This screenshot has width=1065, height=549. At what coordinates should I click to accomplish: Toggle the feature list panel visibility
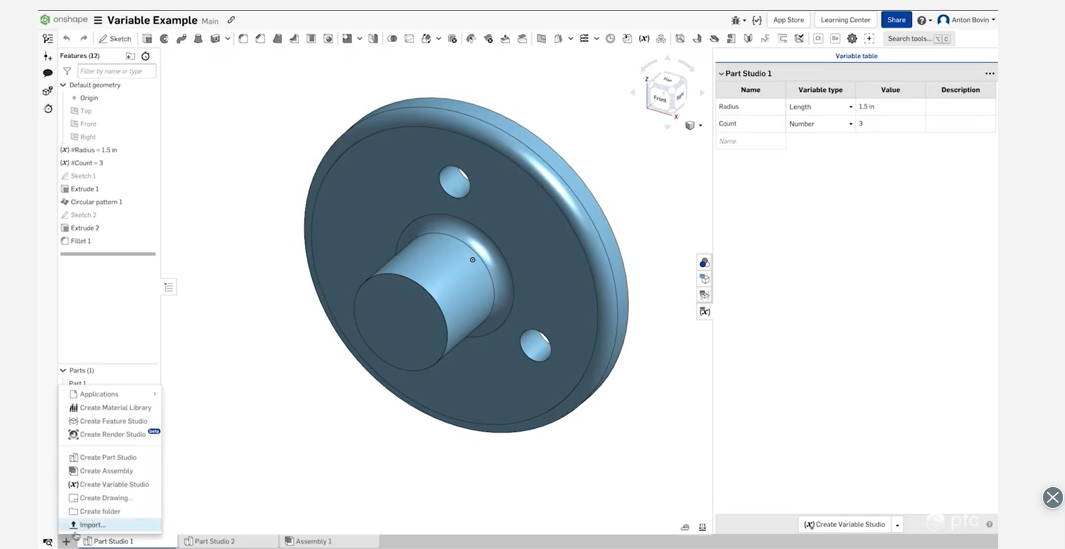[x=168, y=287]
